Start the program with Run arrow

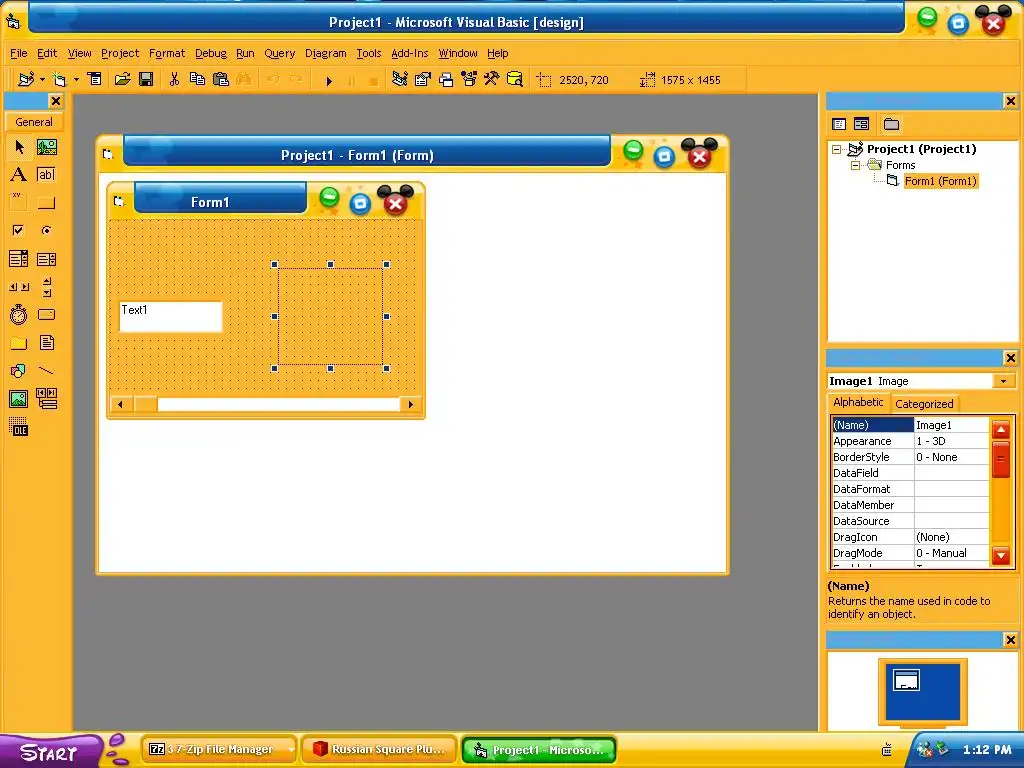pyautogui.click(x=329, y=80)
